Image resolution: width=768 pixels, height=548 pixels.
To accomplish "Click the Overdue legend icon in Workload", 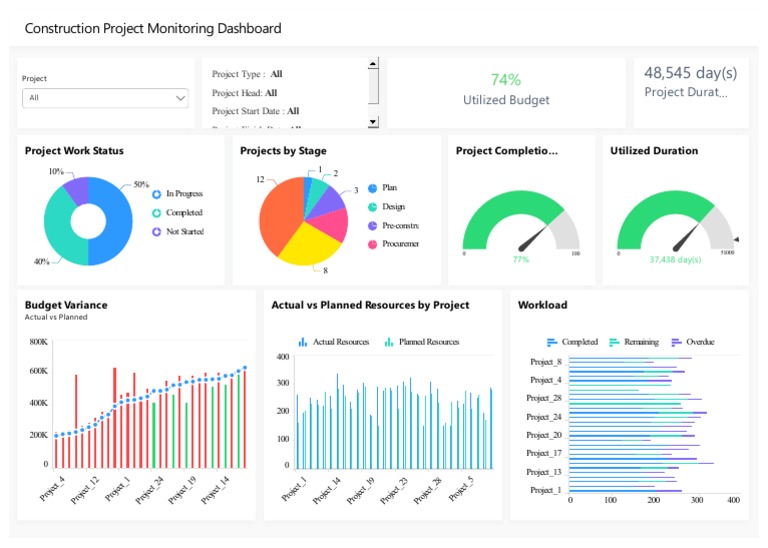I will pos(677,342).
